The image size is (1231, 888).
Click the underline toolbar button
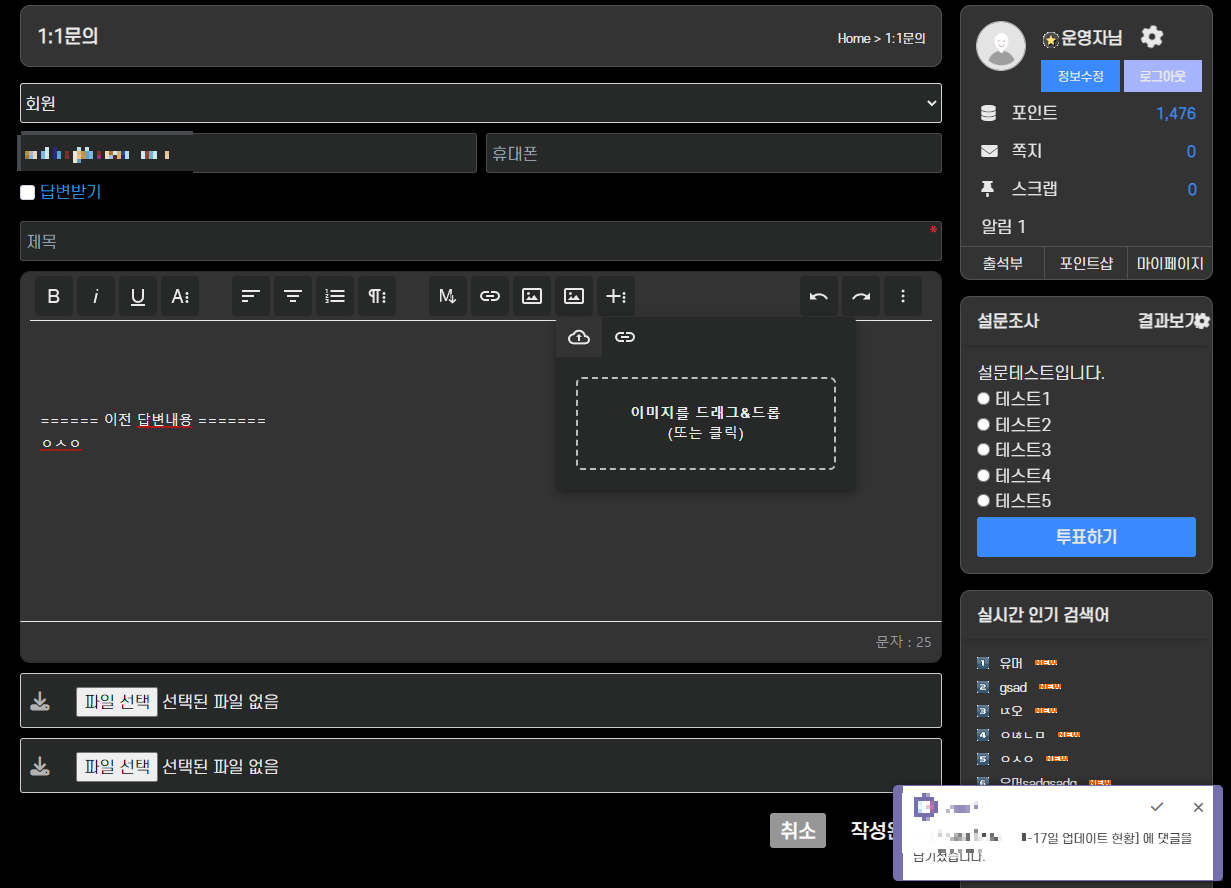pyautogui.click(x=138, y=296)
